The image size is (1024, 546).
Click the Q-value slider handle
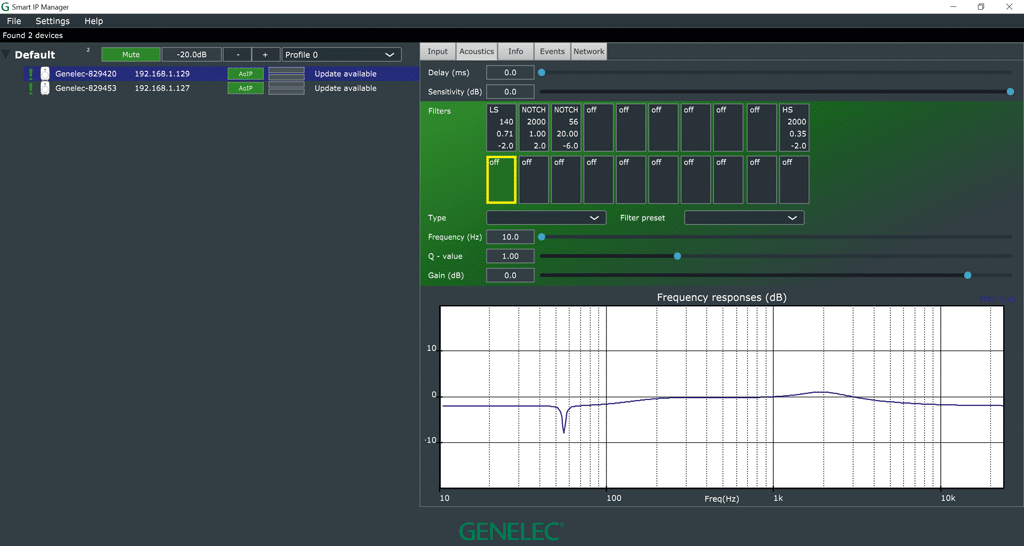click(x=677, y=256)
